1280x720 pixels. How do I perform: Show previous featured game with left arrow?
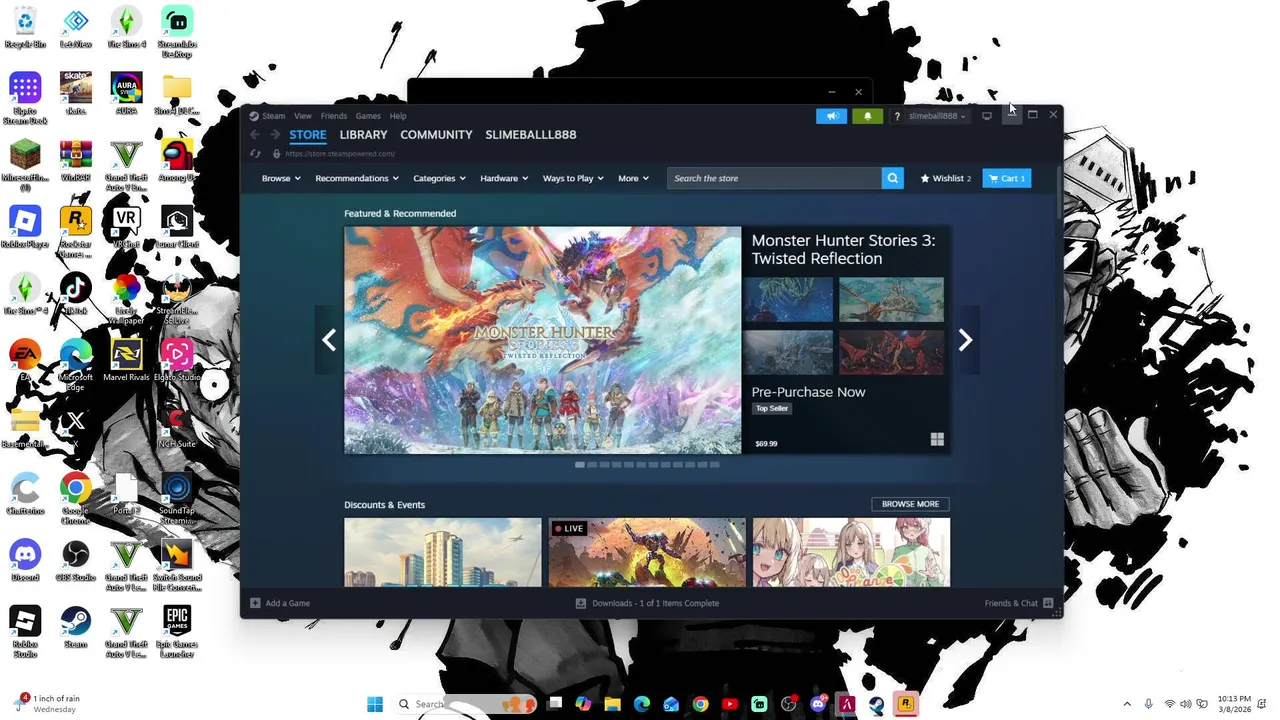click(x=329, y=340)
